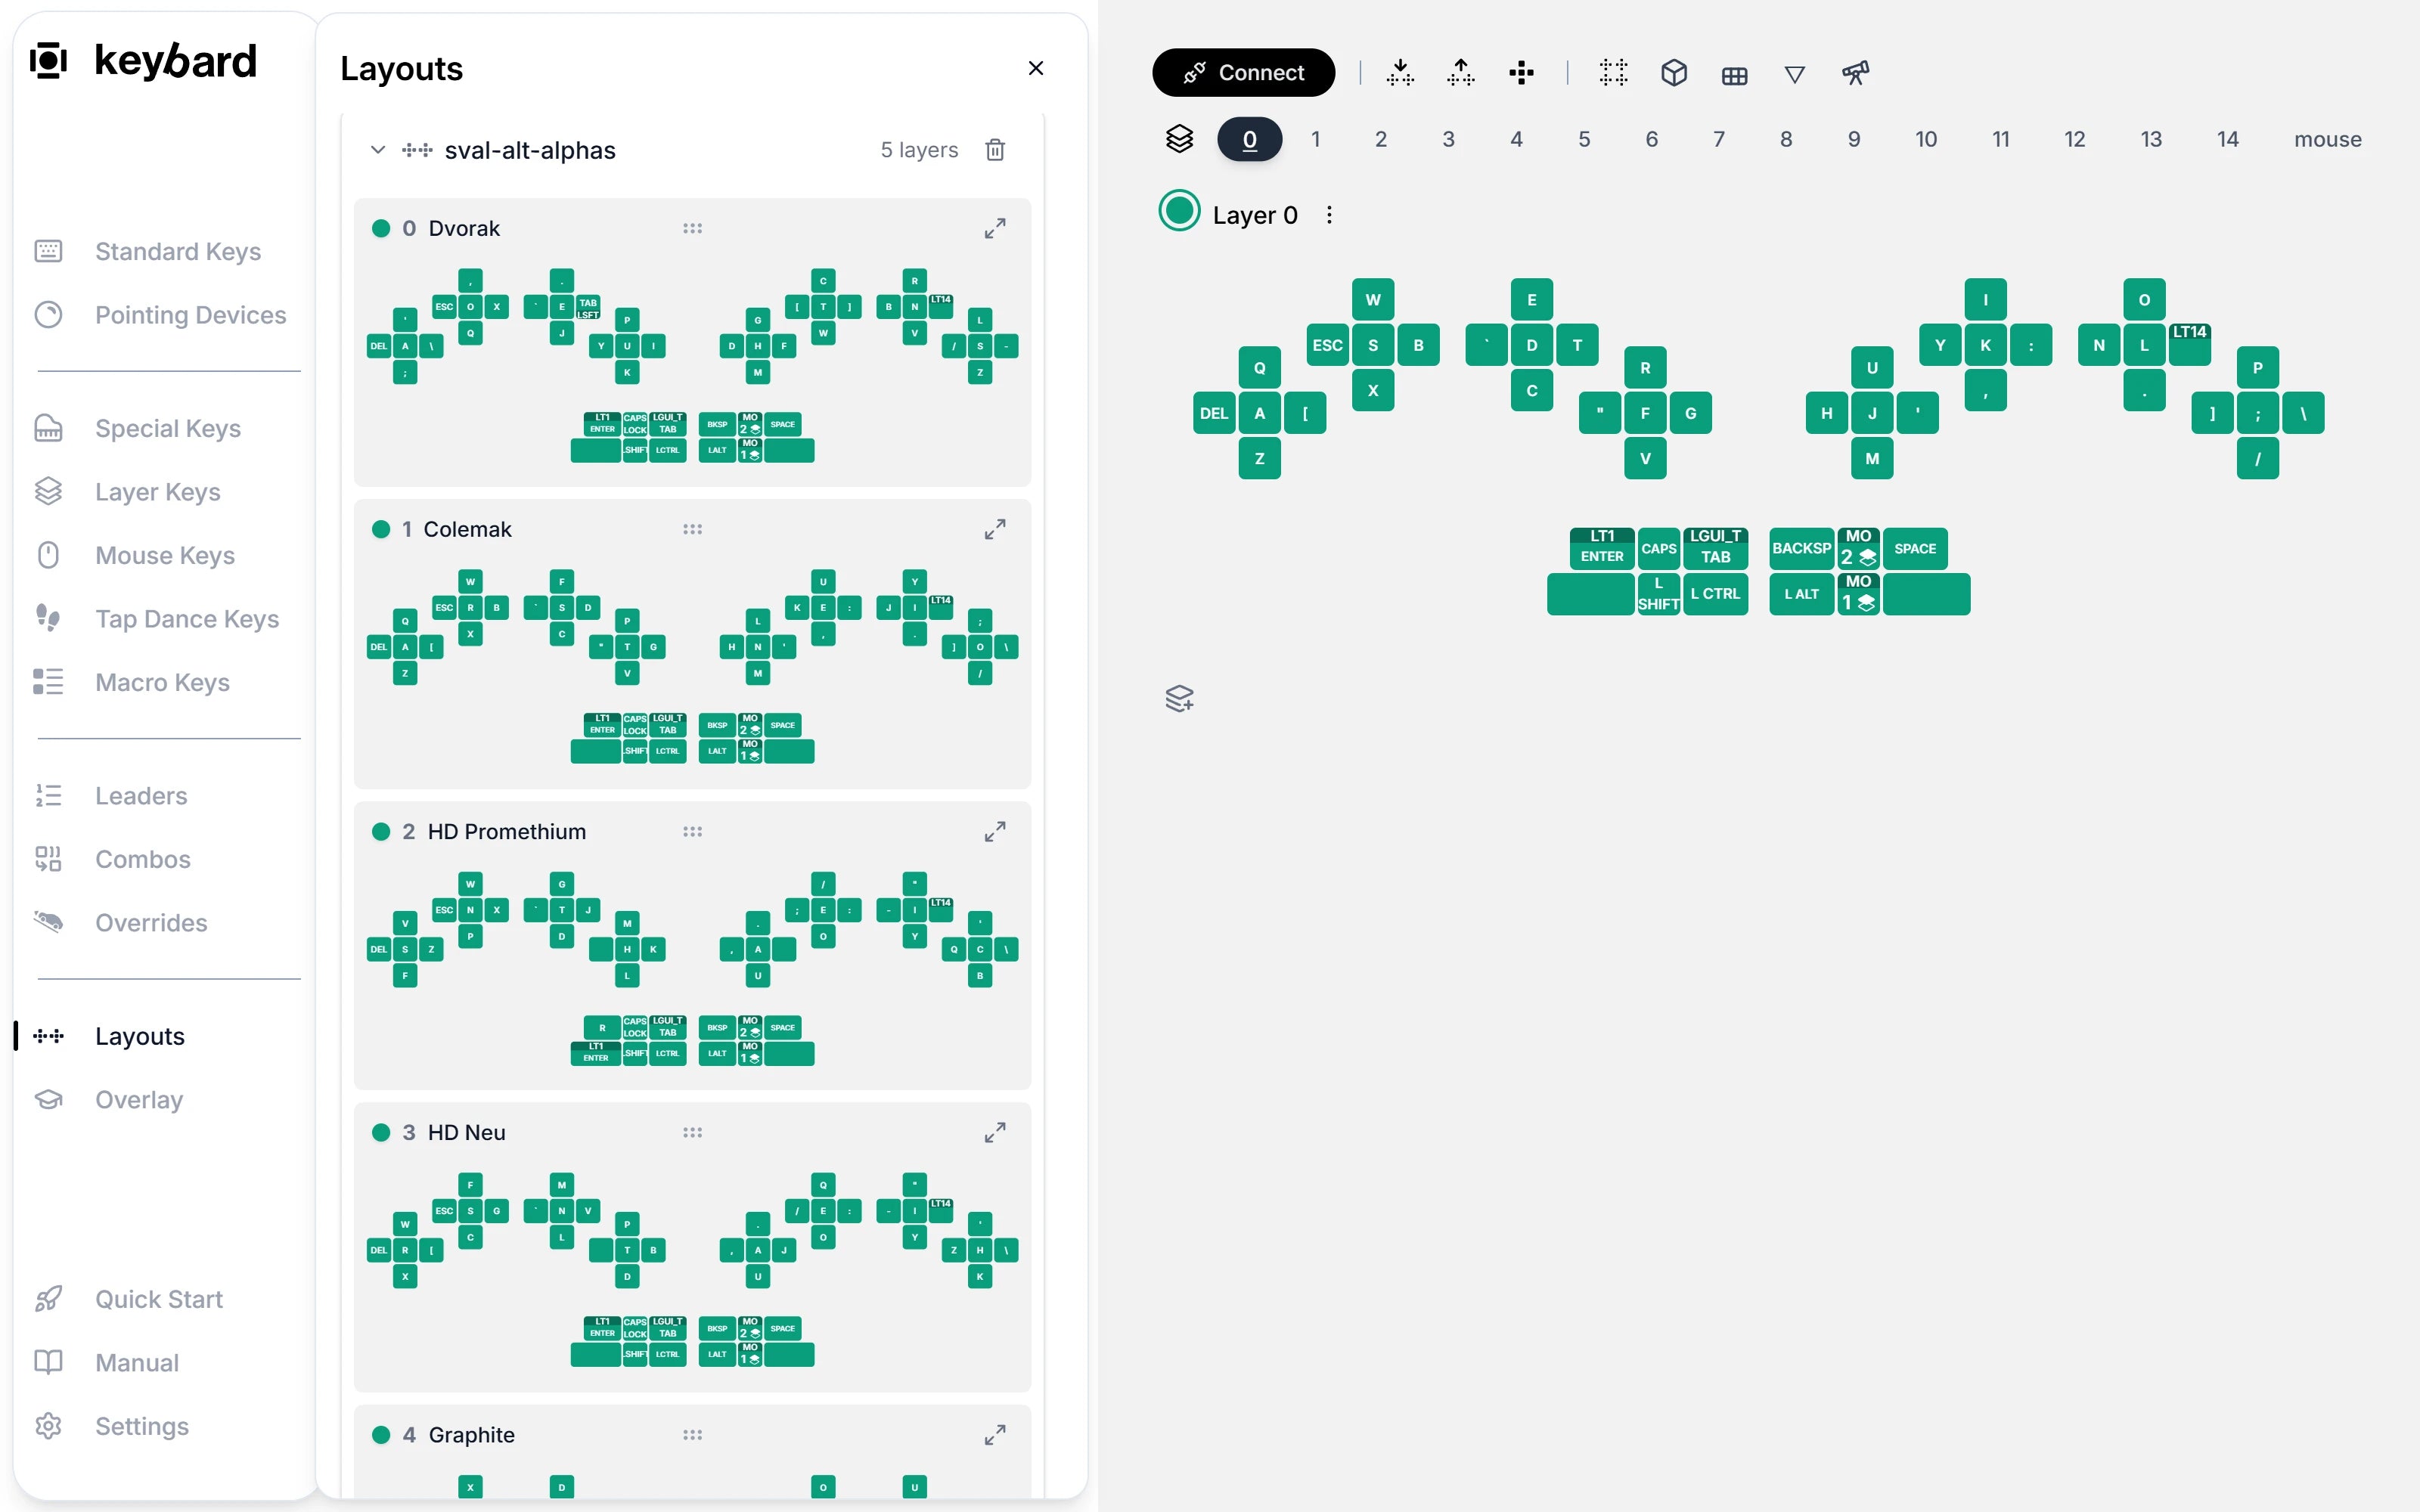
Task: Open Settings in the sidebar
Action: coord(141,1426)
